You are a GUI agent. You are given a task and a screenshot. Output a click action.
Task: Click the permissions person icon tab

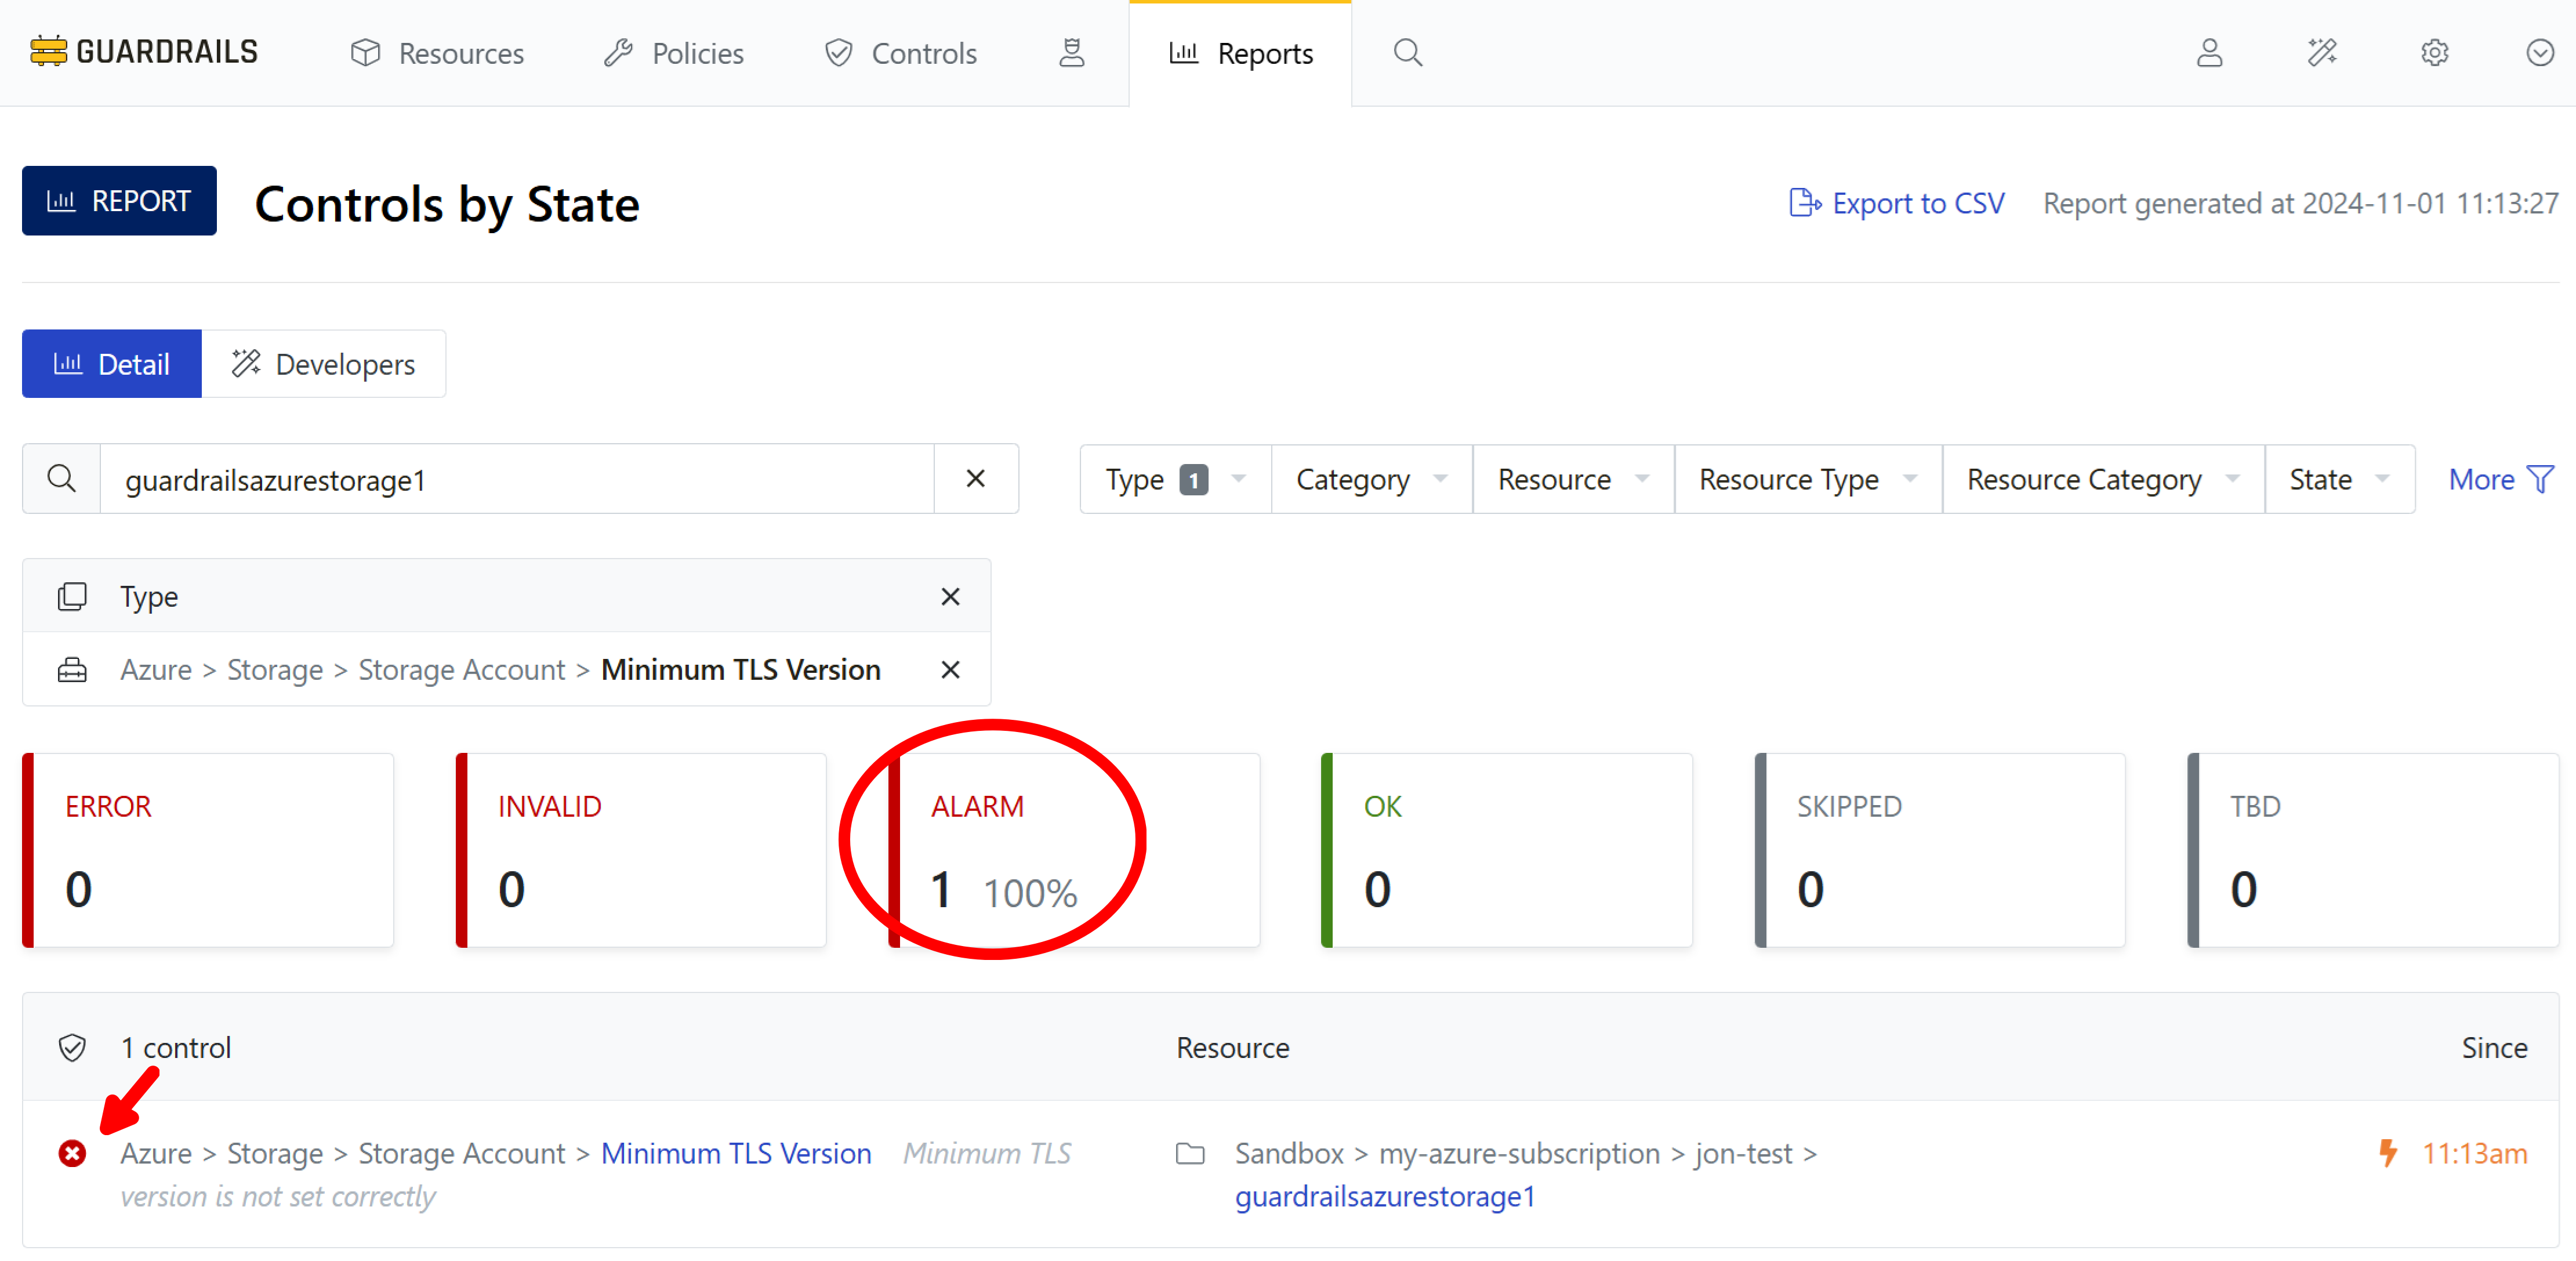1071,53
